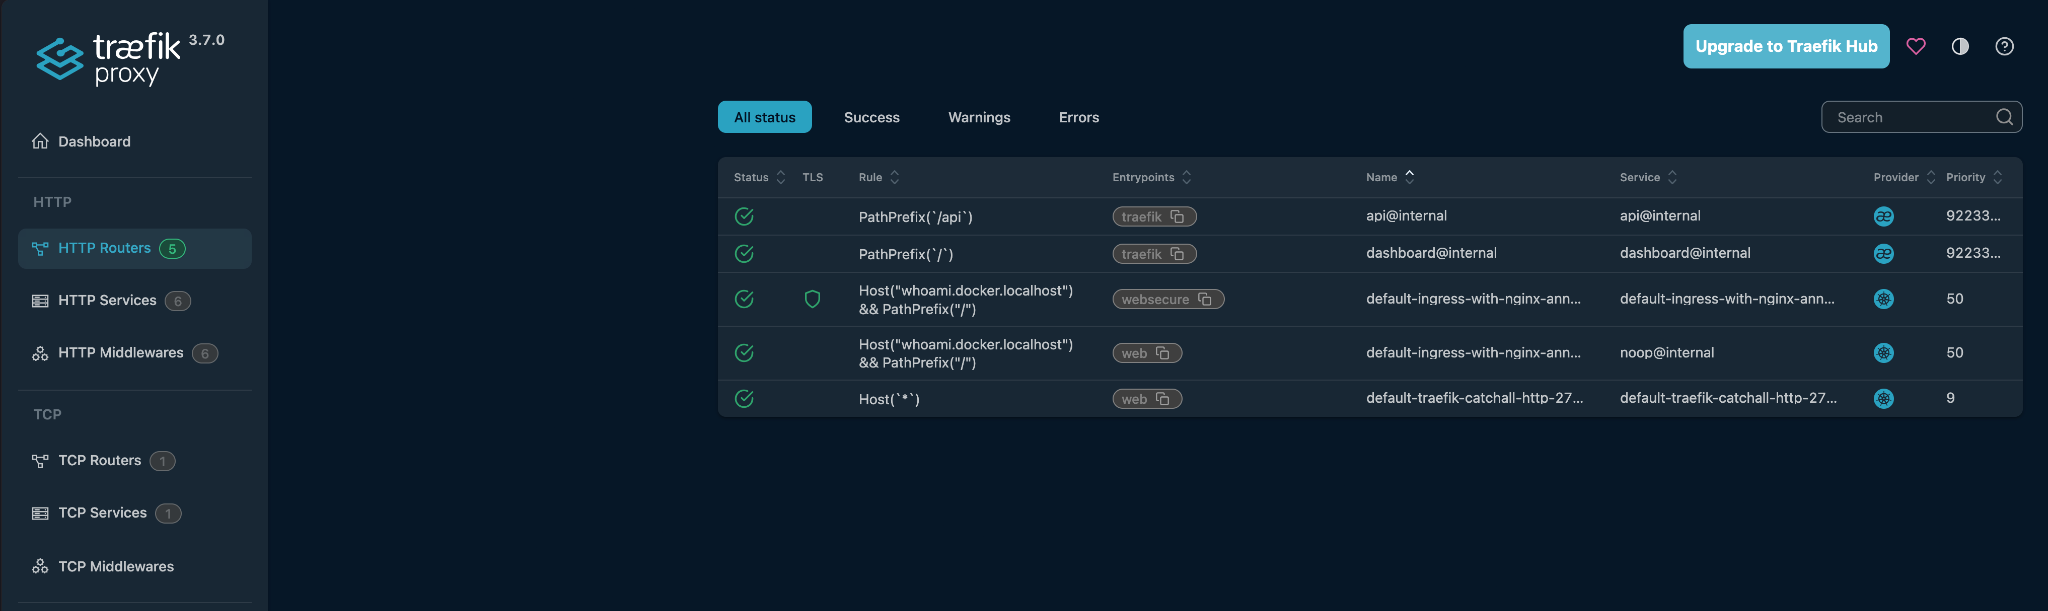Select the All status filter tab
The image size is (2048, 611).
click(765, 117)
